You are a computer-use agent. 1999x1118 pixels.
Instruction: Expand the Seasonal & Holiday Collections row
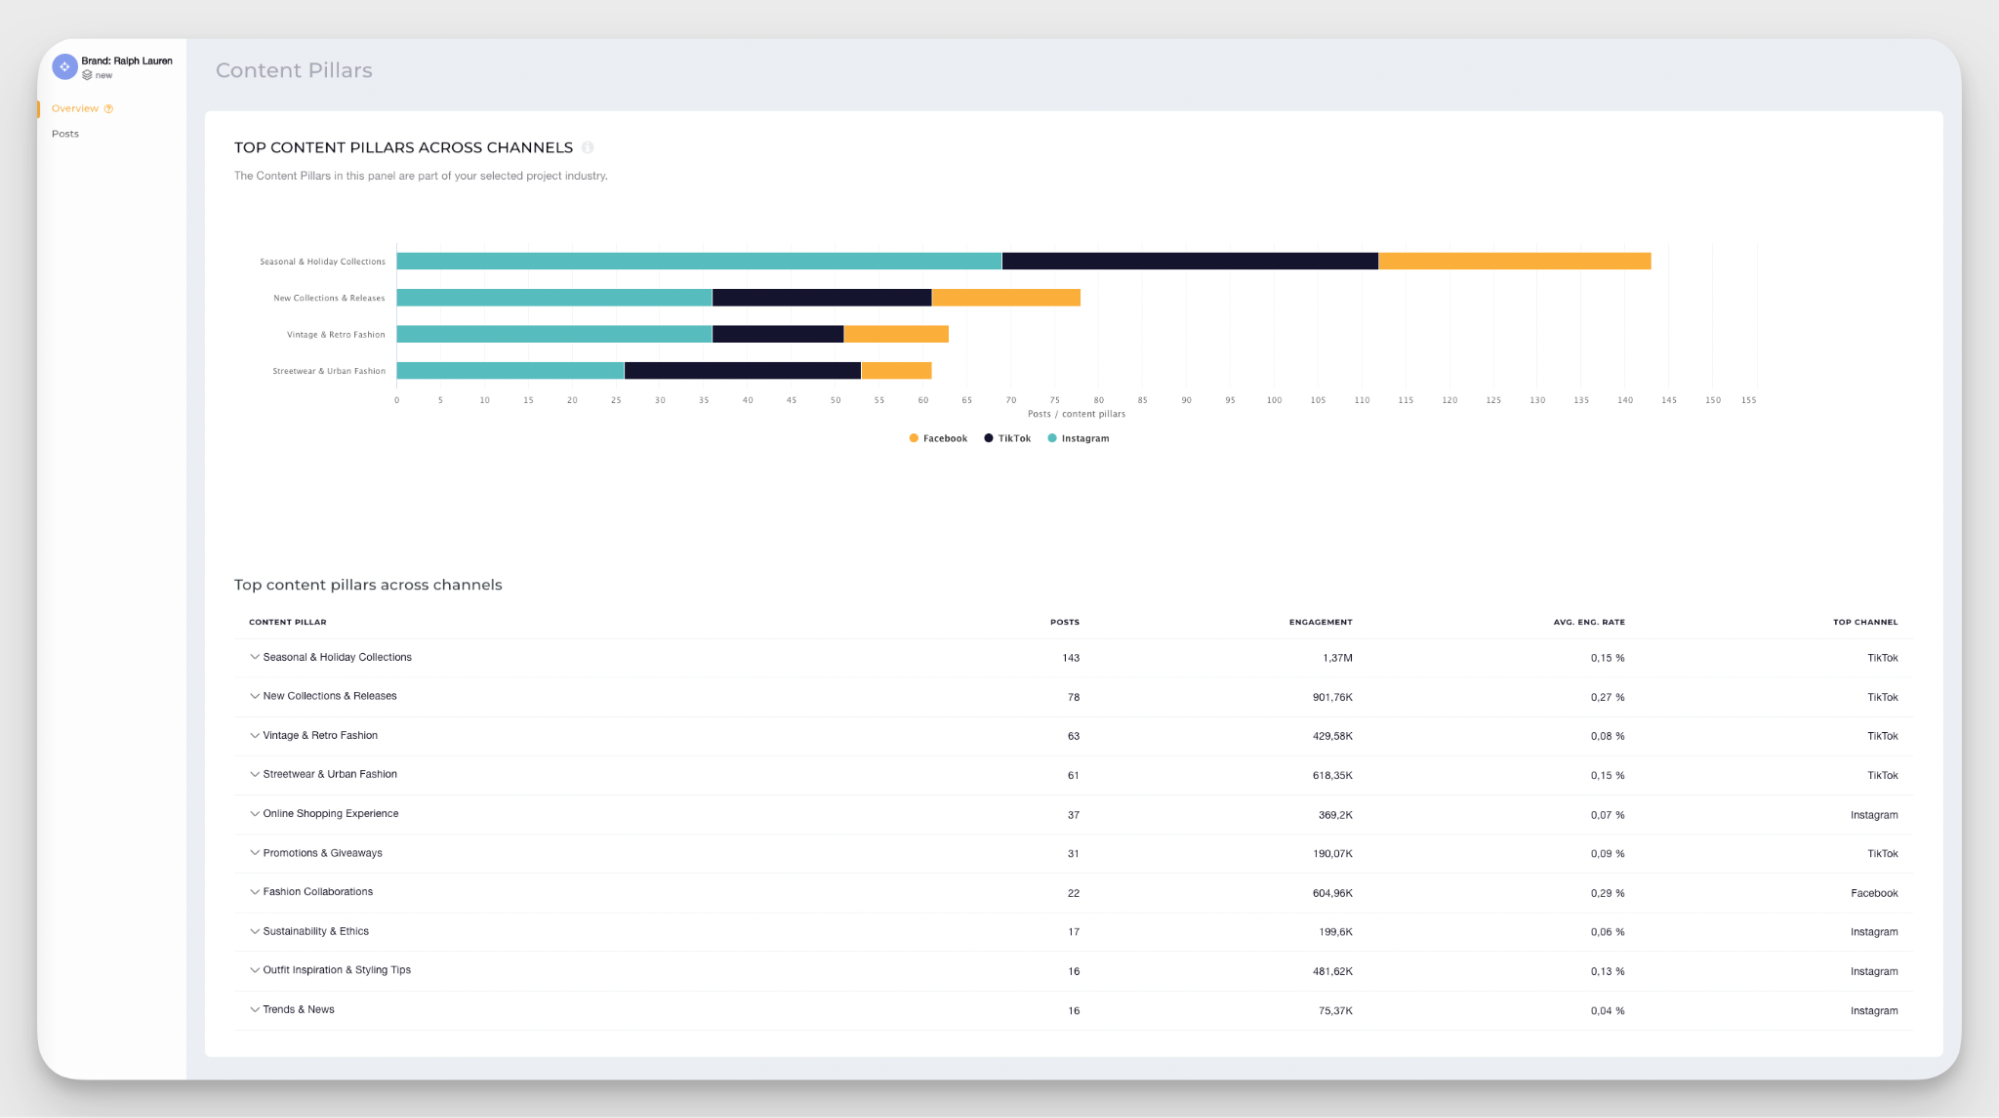click(254, 657)
